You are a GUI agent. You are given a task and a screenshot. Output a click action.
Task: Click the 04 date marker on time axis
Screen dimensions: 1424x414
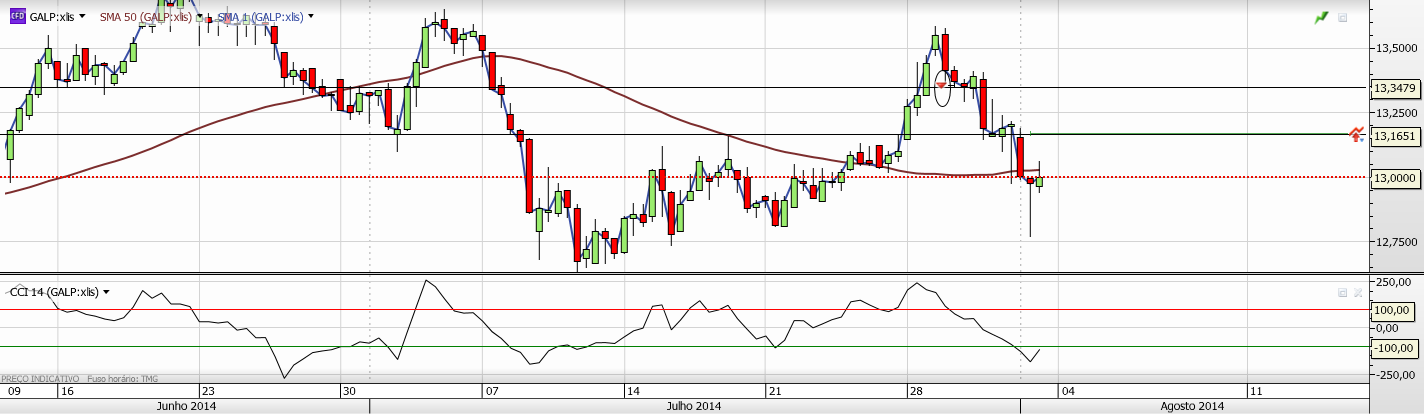coord(1068,390)
